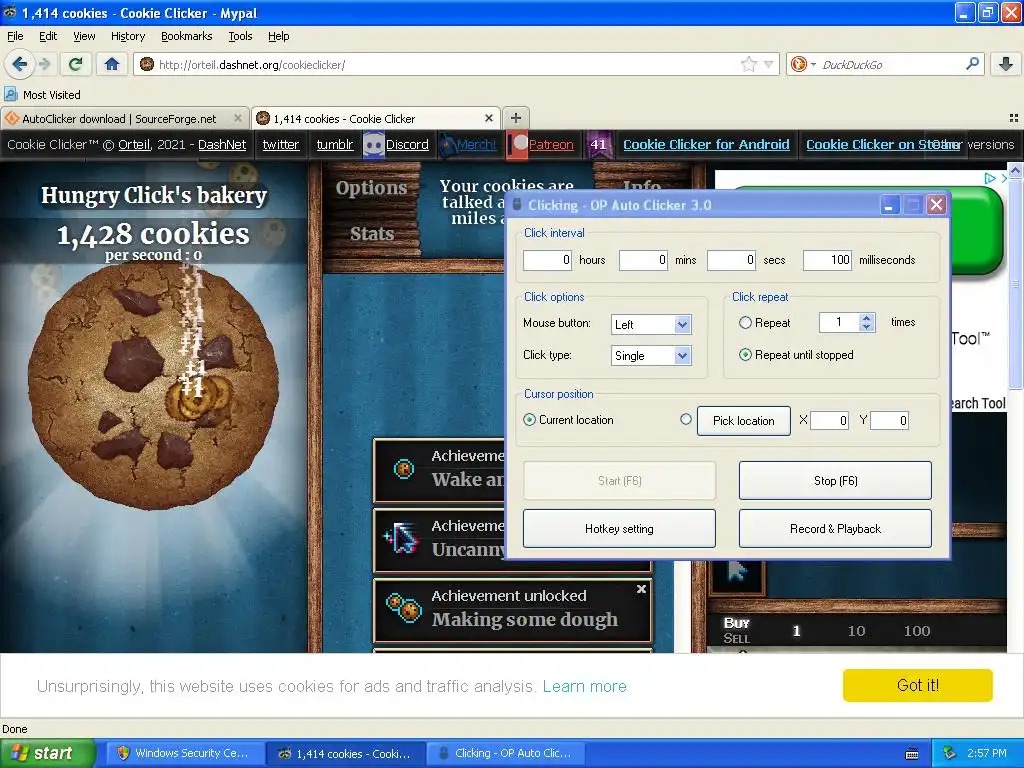Image resolution: width=1024 pixels, height=768 pixels.
Task: Open the File menu
Action: tap(15, 36)
